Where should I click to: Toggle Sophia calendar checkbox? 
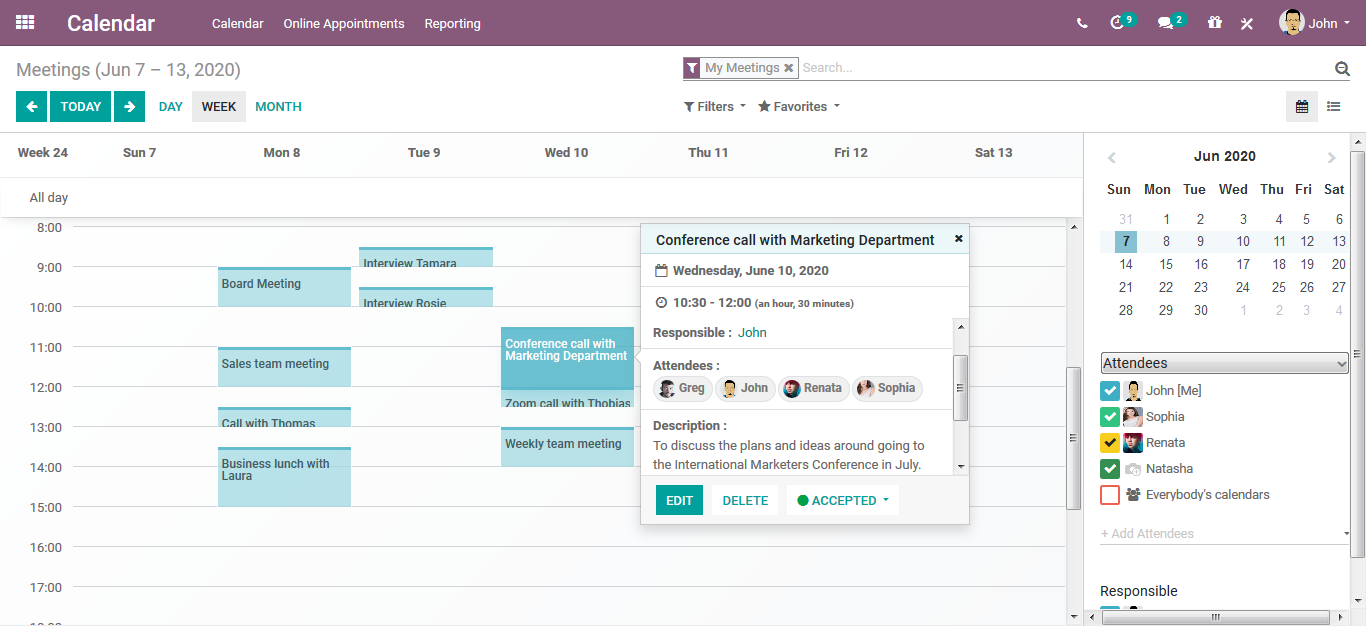point(1110,416)
